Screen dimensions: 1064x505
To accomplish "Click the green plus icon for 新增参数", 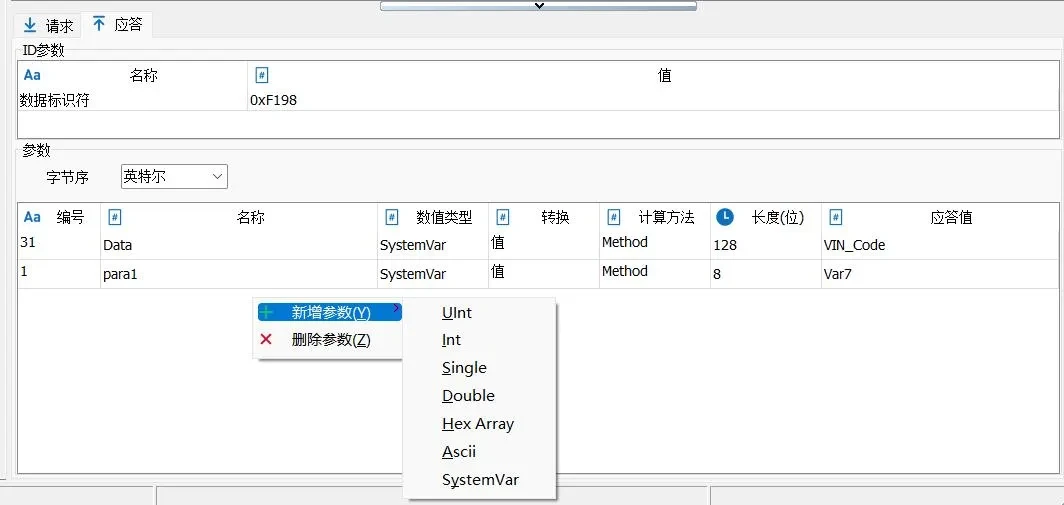I will pos(266,312).
